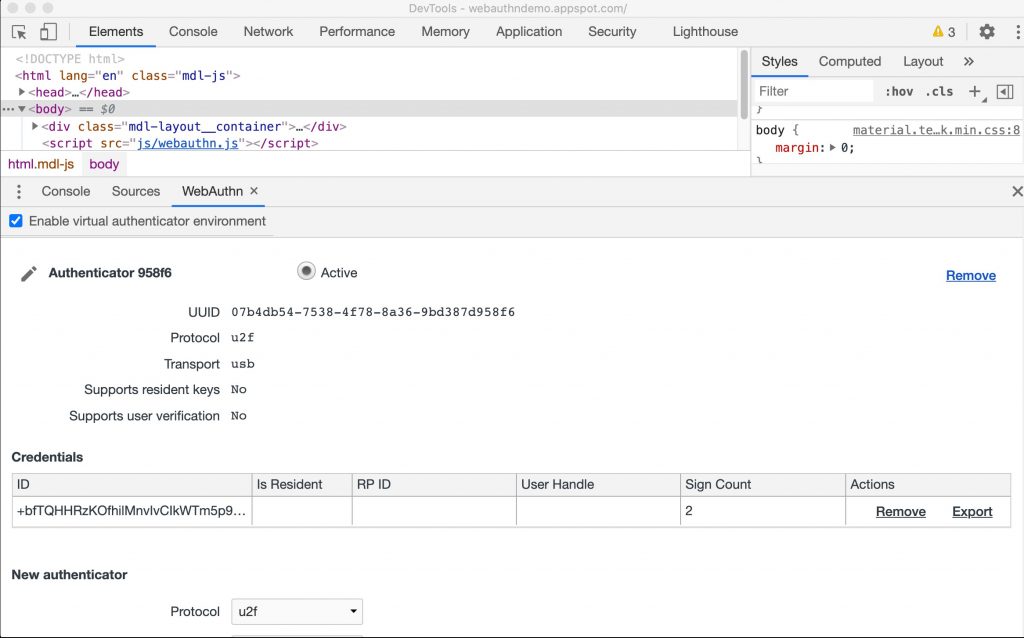Click the User Handle column header
The height and width of the screenshot is (638, 1024).
pyautogui.click(x=598, y=485)
